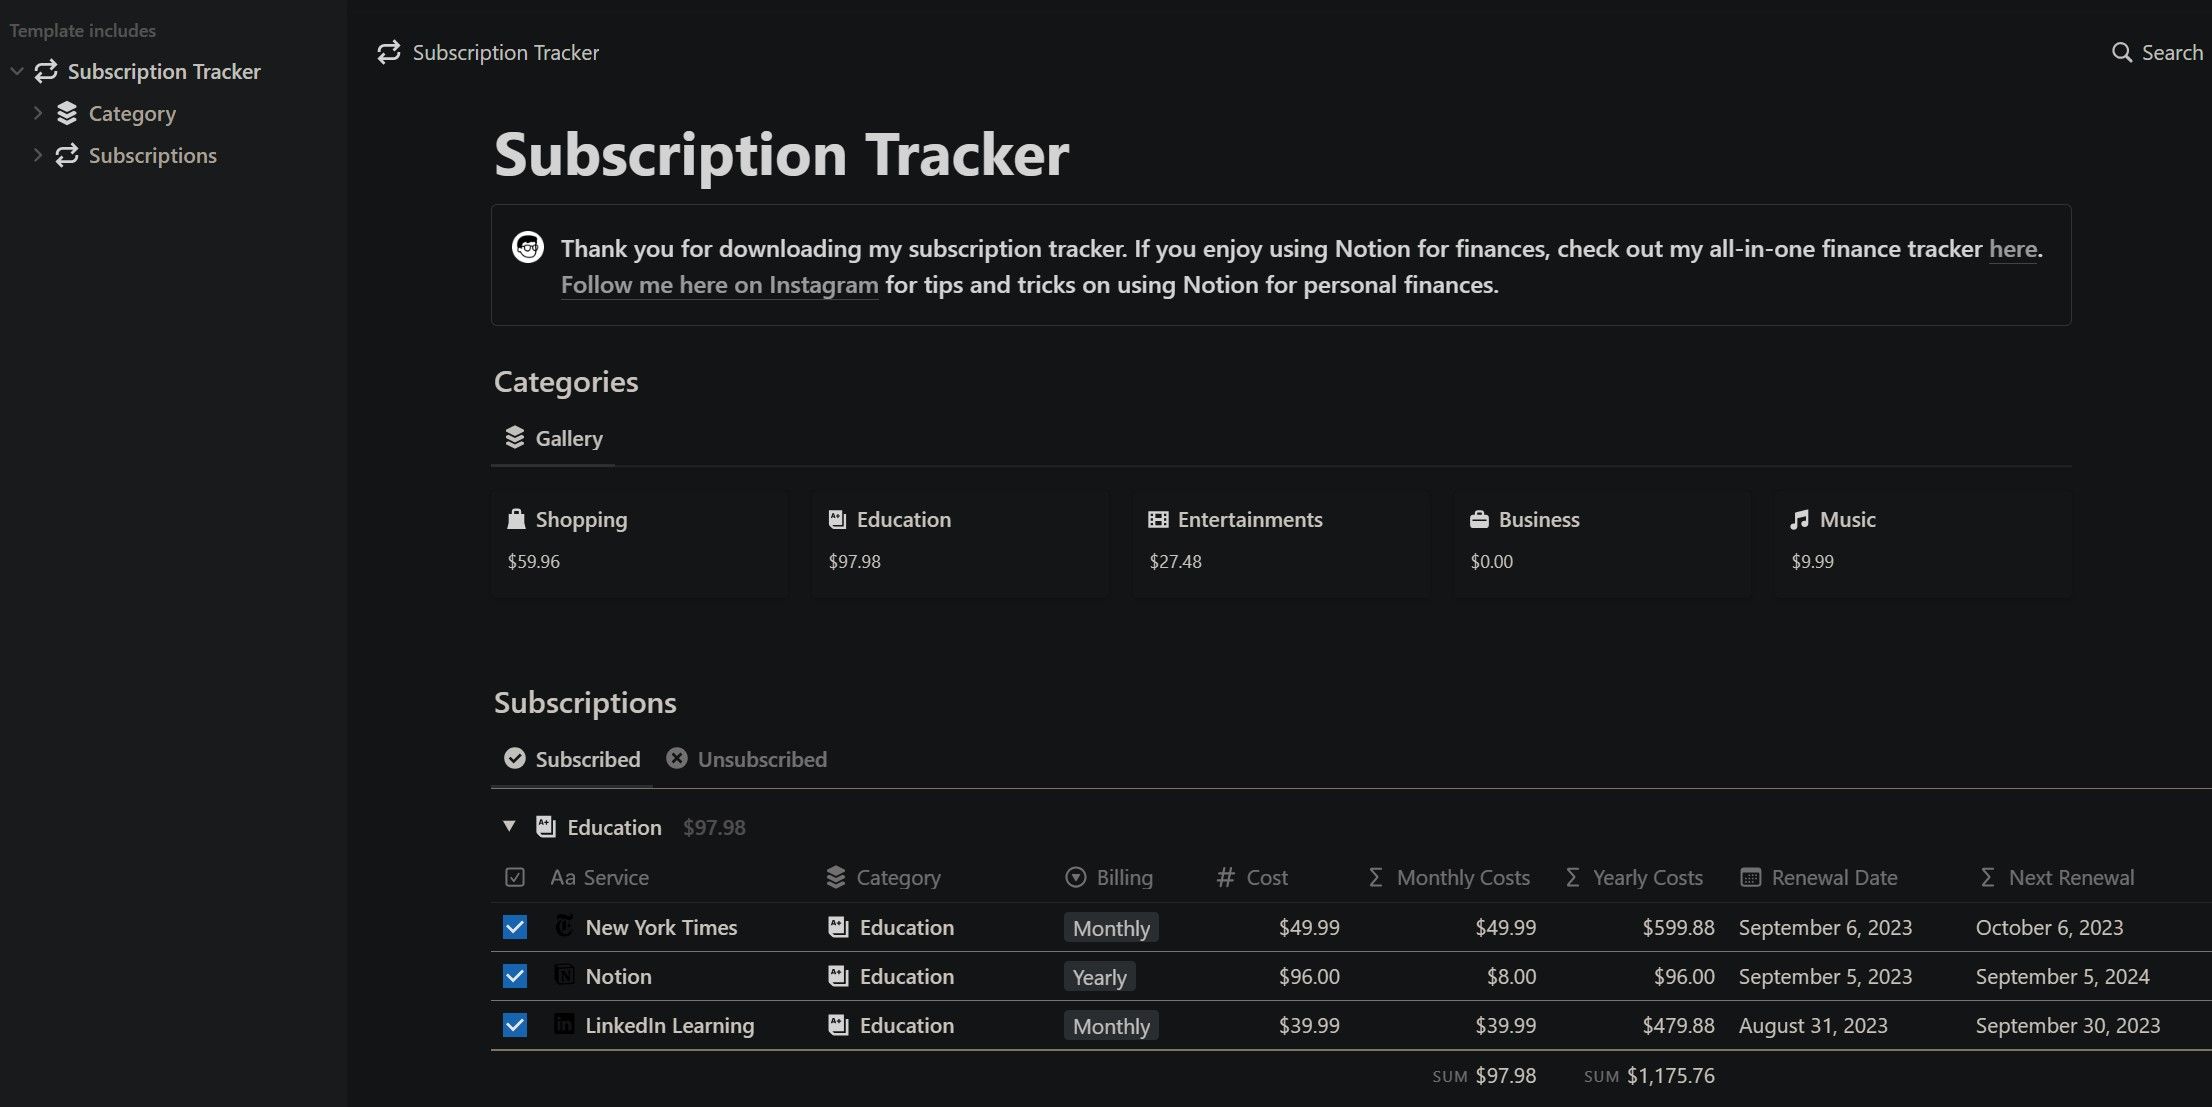Expand Subscriptions in the sidebar tree

pyautogui.click(x=37, y=155)
